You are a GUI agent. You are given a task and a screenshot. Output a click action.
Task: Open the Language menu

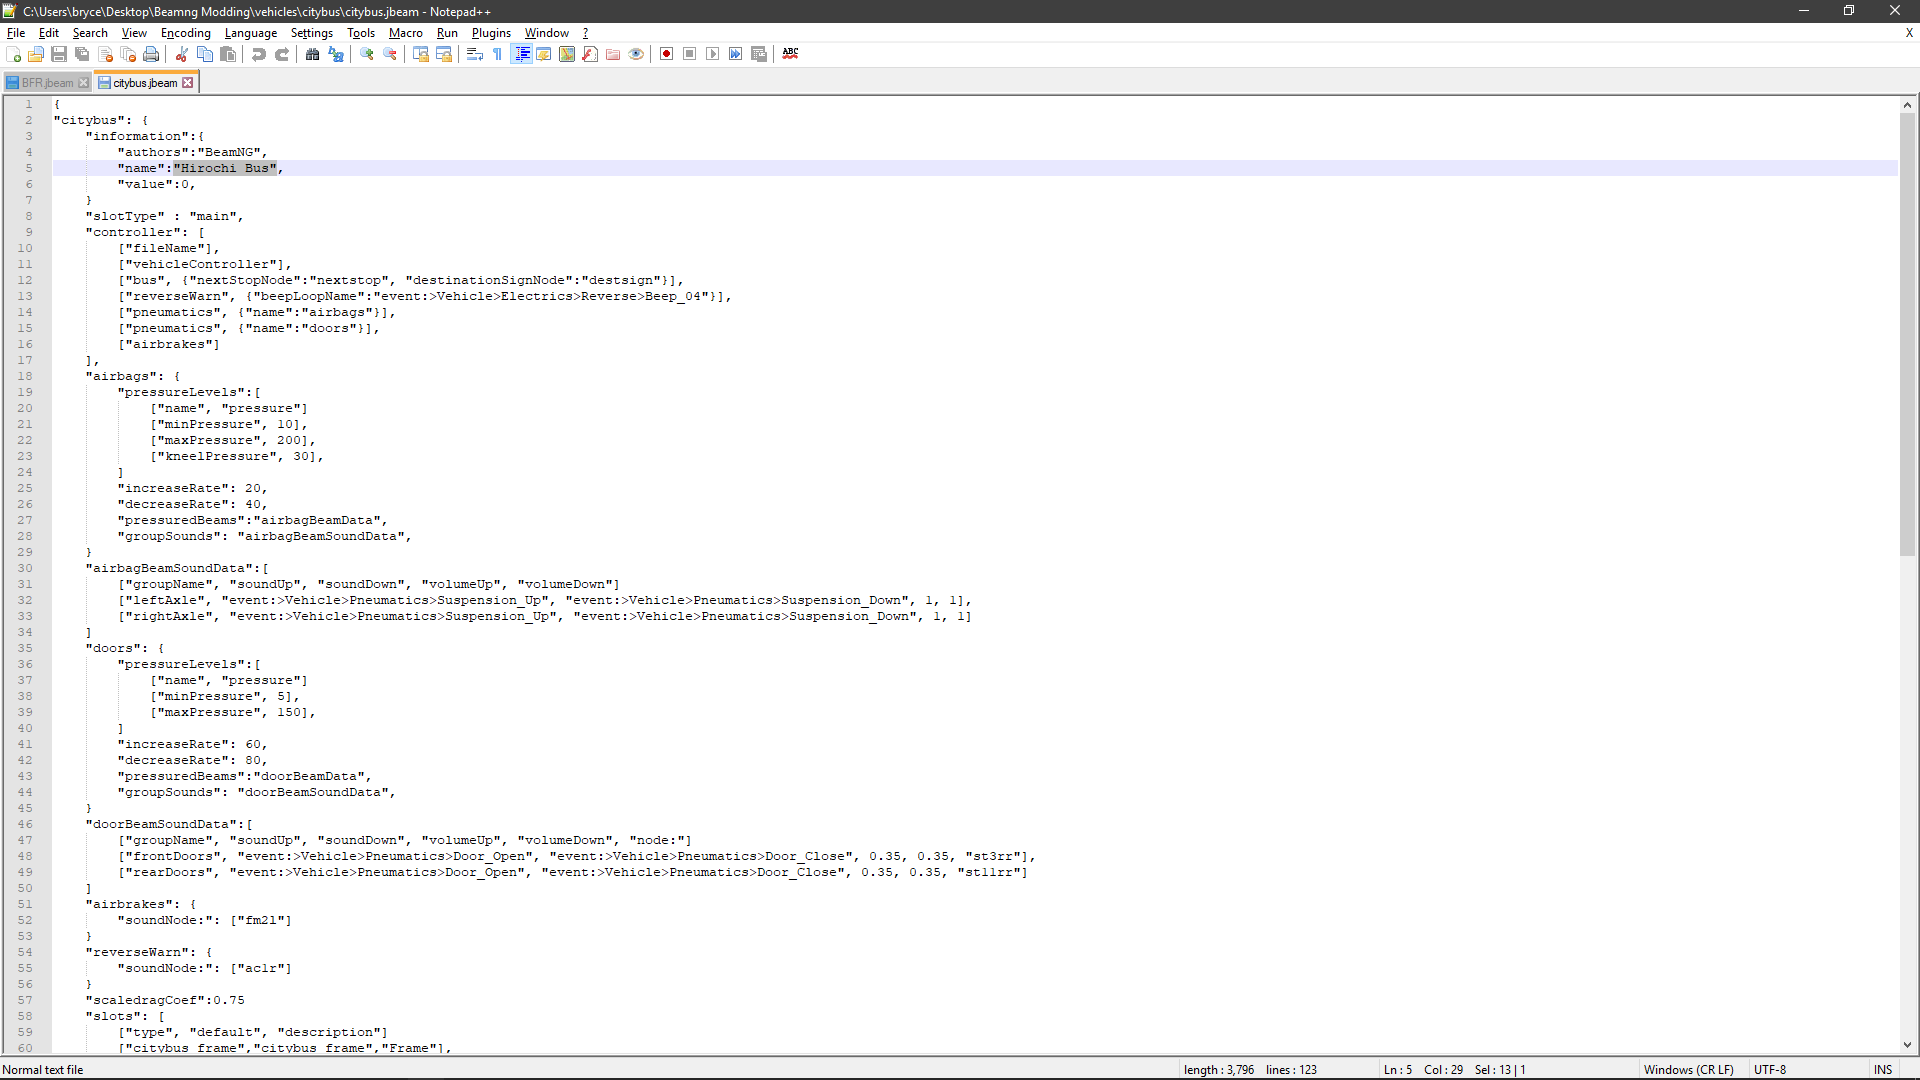250,33
